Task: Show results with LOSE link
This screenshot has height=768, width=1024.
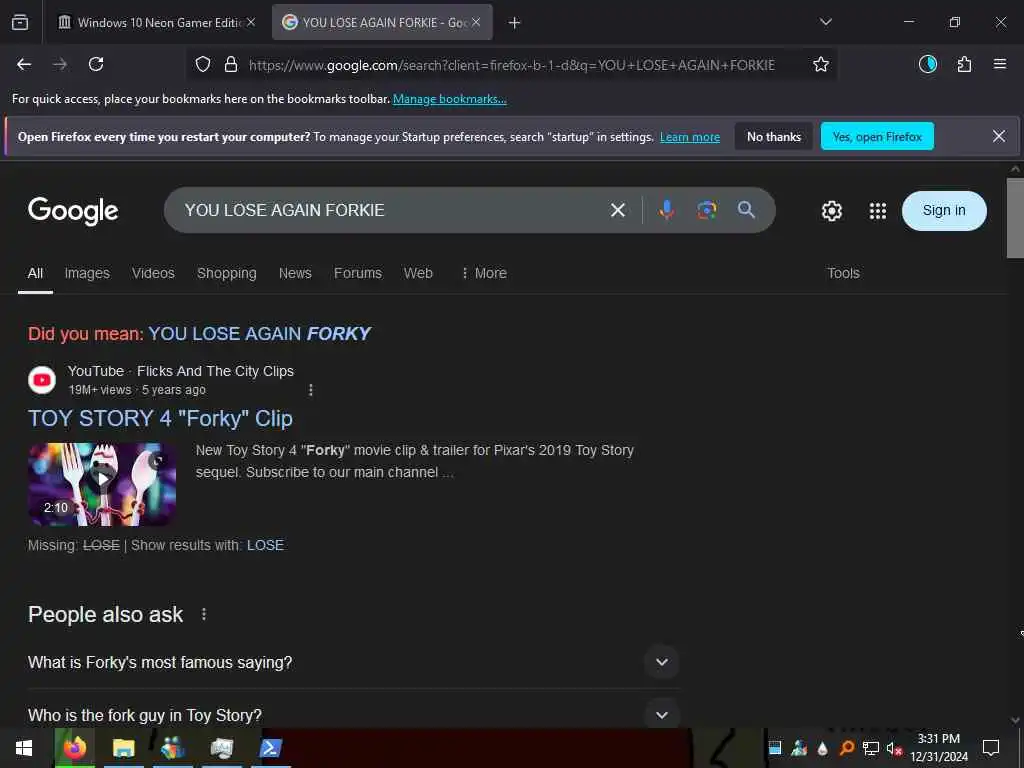Action: [265, 545]
